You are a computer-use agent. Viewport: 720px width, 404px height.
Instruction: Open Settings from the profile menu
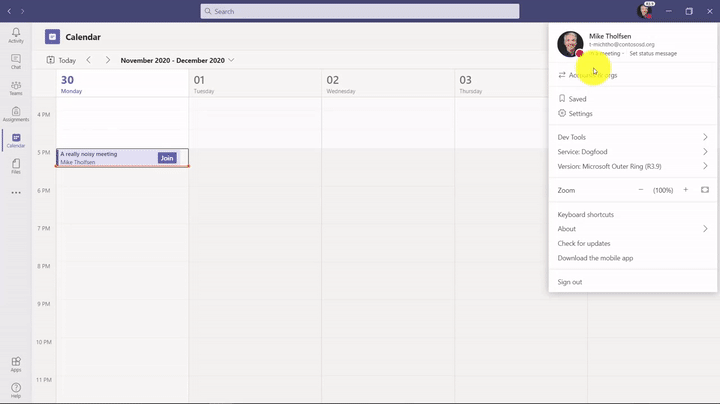[x=580, y=114]
